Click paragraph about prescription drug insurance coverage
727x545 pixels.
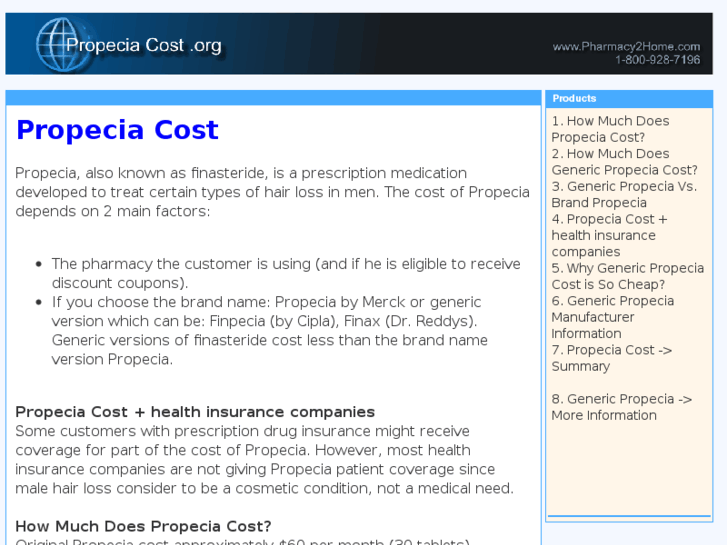[264, 459]
